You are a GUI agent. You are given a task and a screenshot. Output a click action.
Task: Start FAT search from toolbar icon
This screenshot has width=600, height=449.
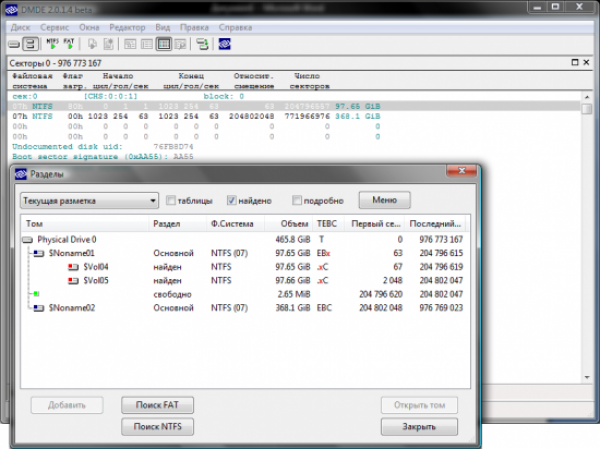pos(70,44)
